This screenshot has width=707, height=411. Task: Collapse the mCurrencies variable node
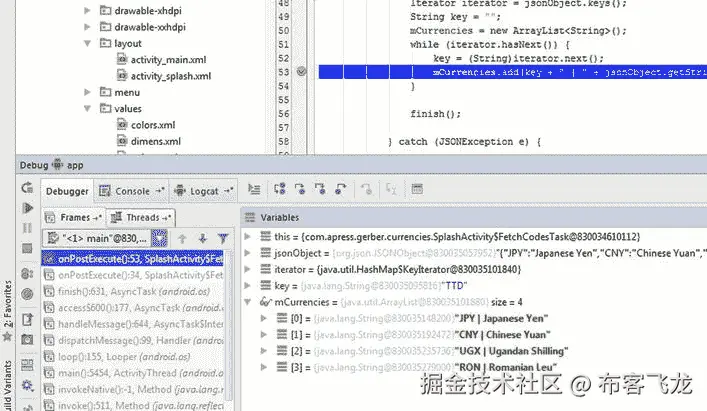(x=247, y=302)
